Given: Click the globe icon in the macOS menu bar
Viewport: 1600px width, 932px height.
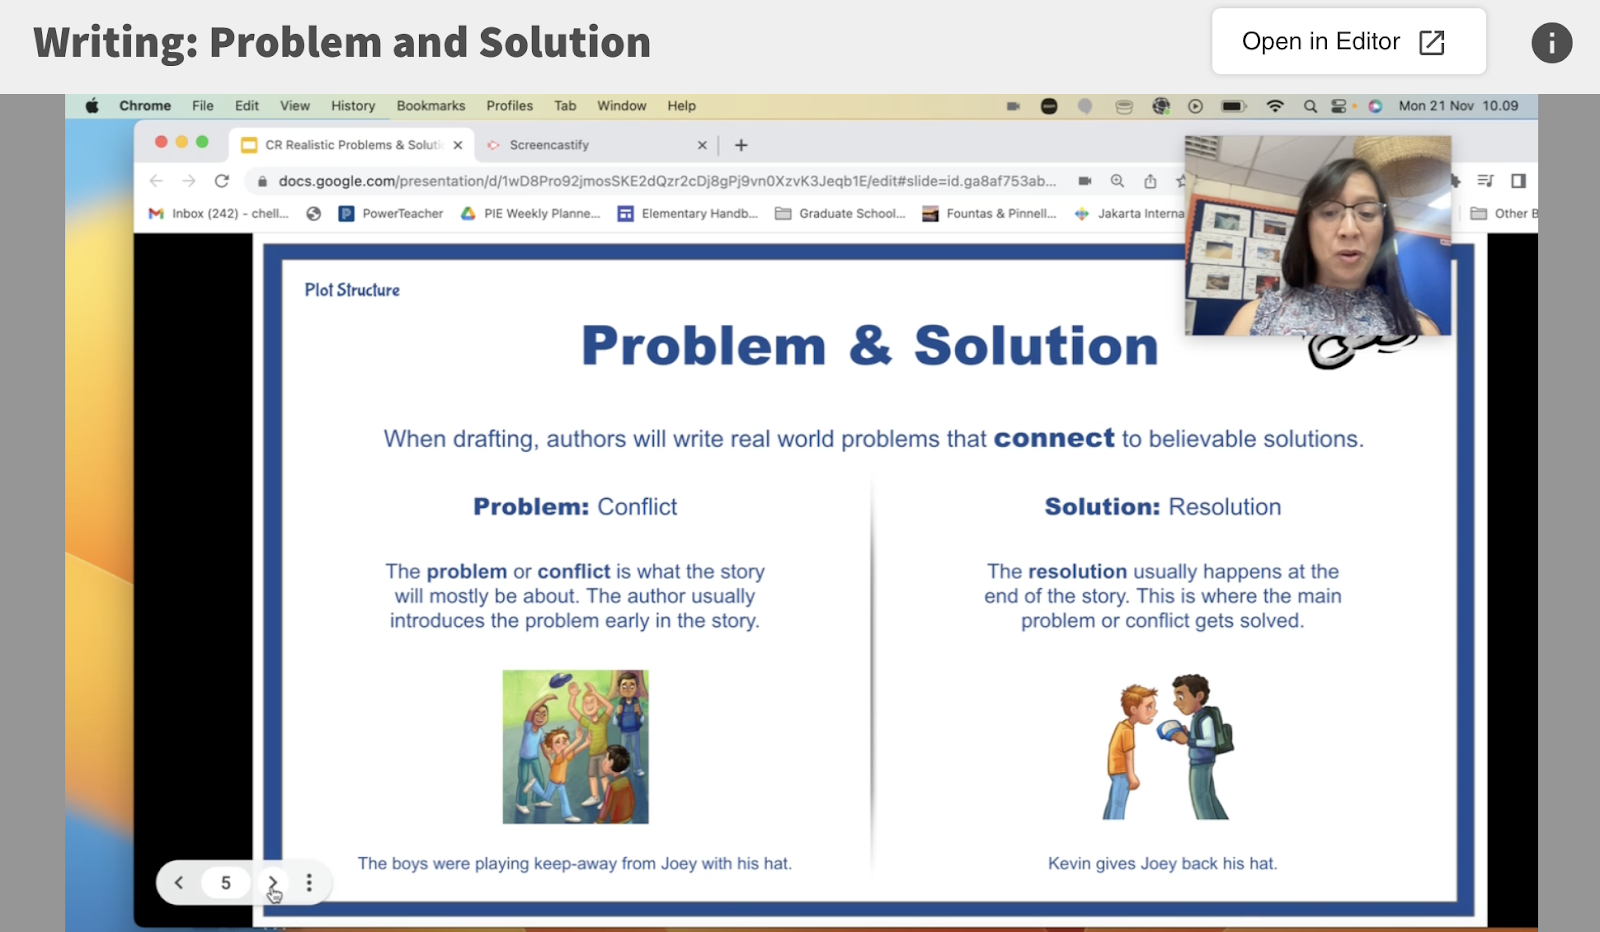Looking at the screenshot, I should (x=1161, y=106).
